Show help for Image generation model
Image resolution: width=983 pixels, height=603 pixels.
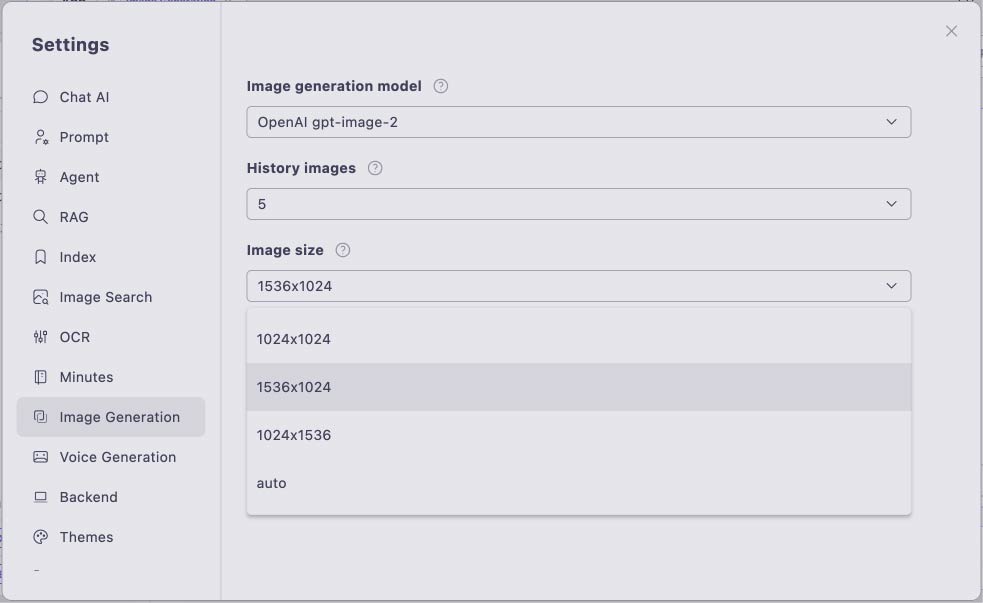tap(441, 86)
